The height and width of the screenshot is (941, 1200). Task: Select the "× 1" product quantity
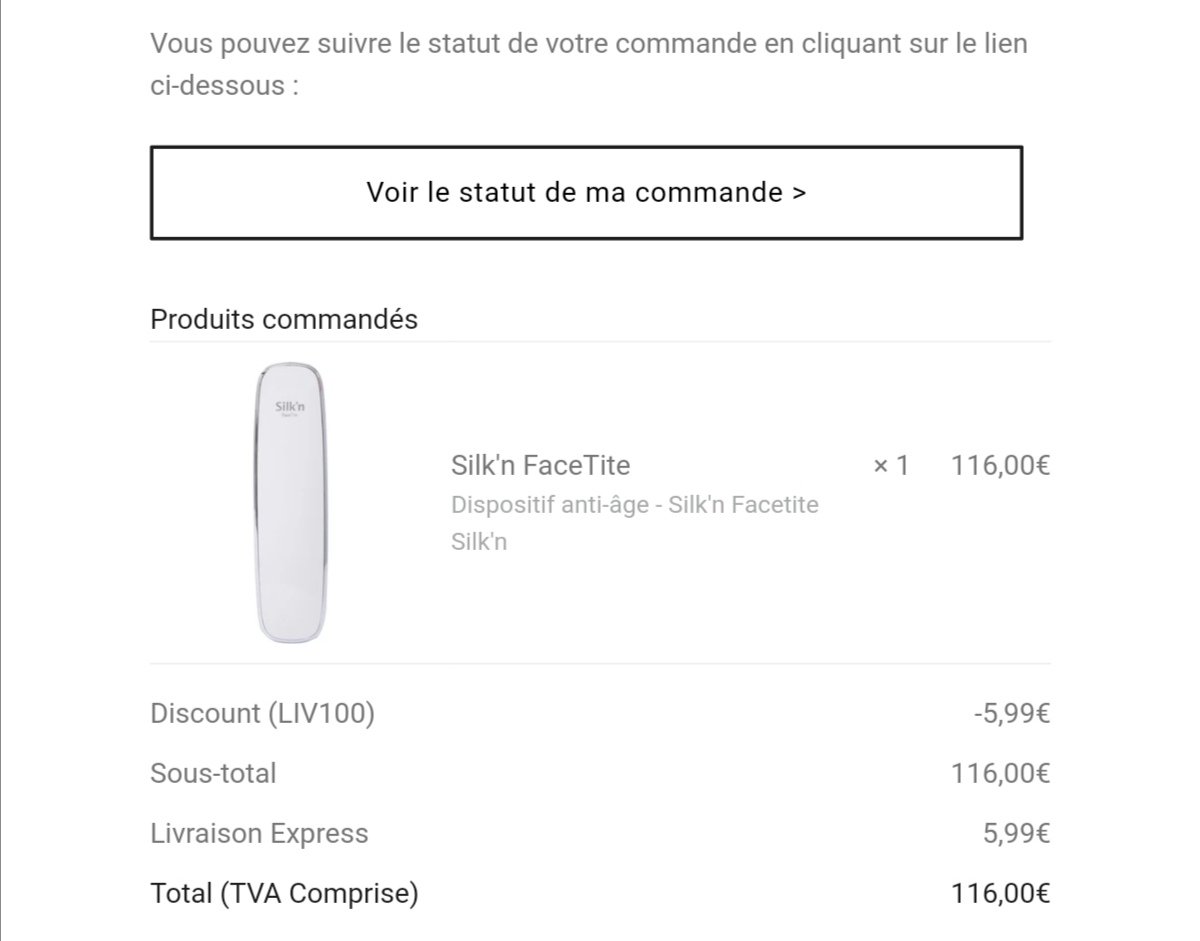click(x=891, y=466)
